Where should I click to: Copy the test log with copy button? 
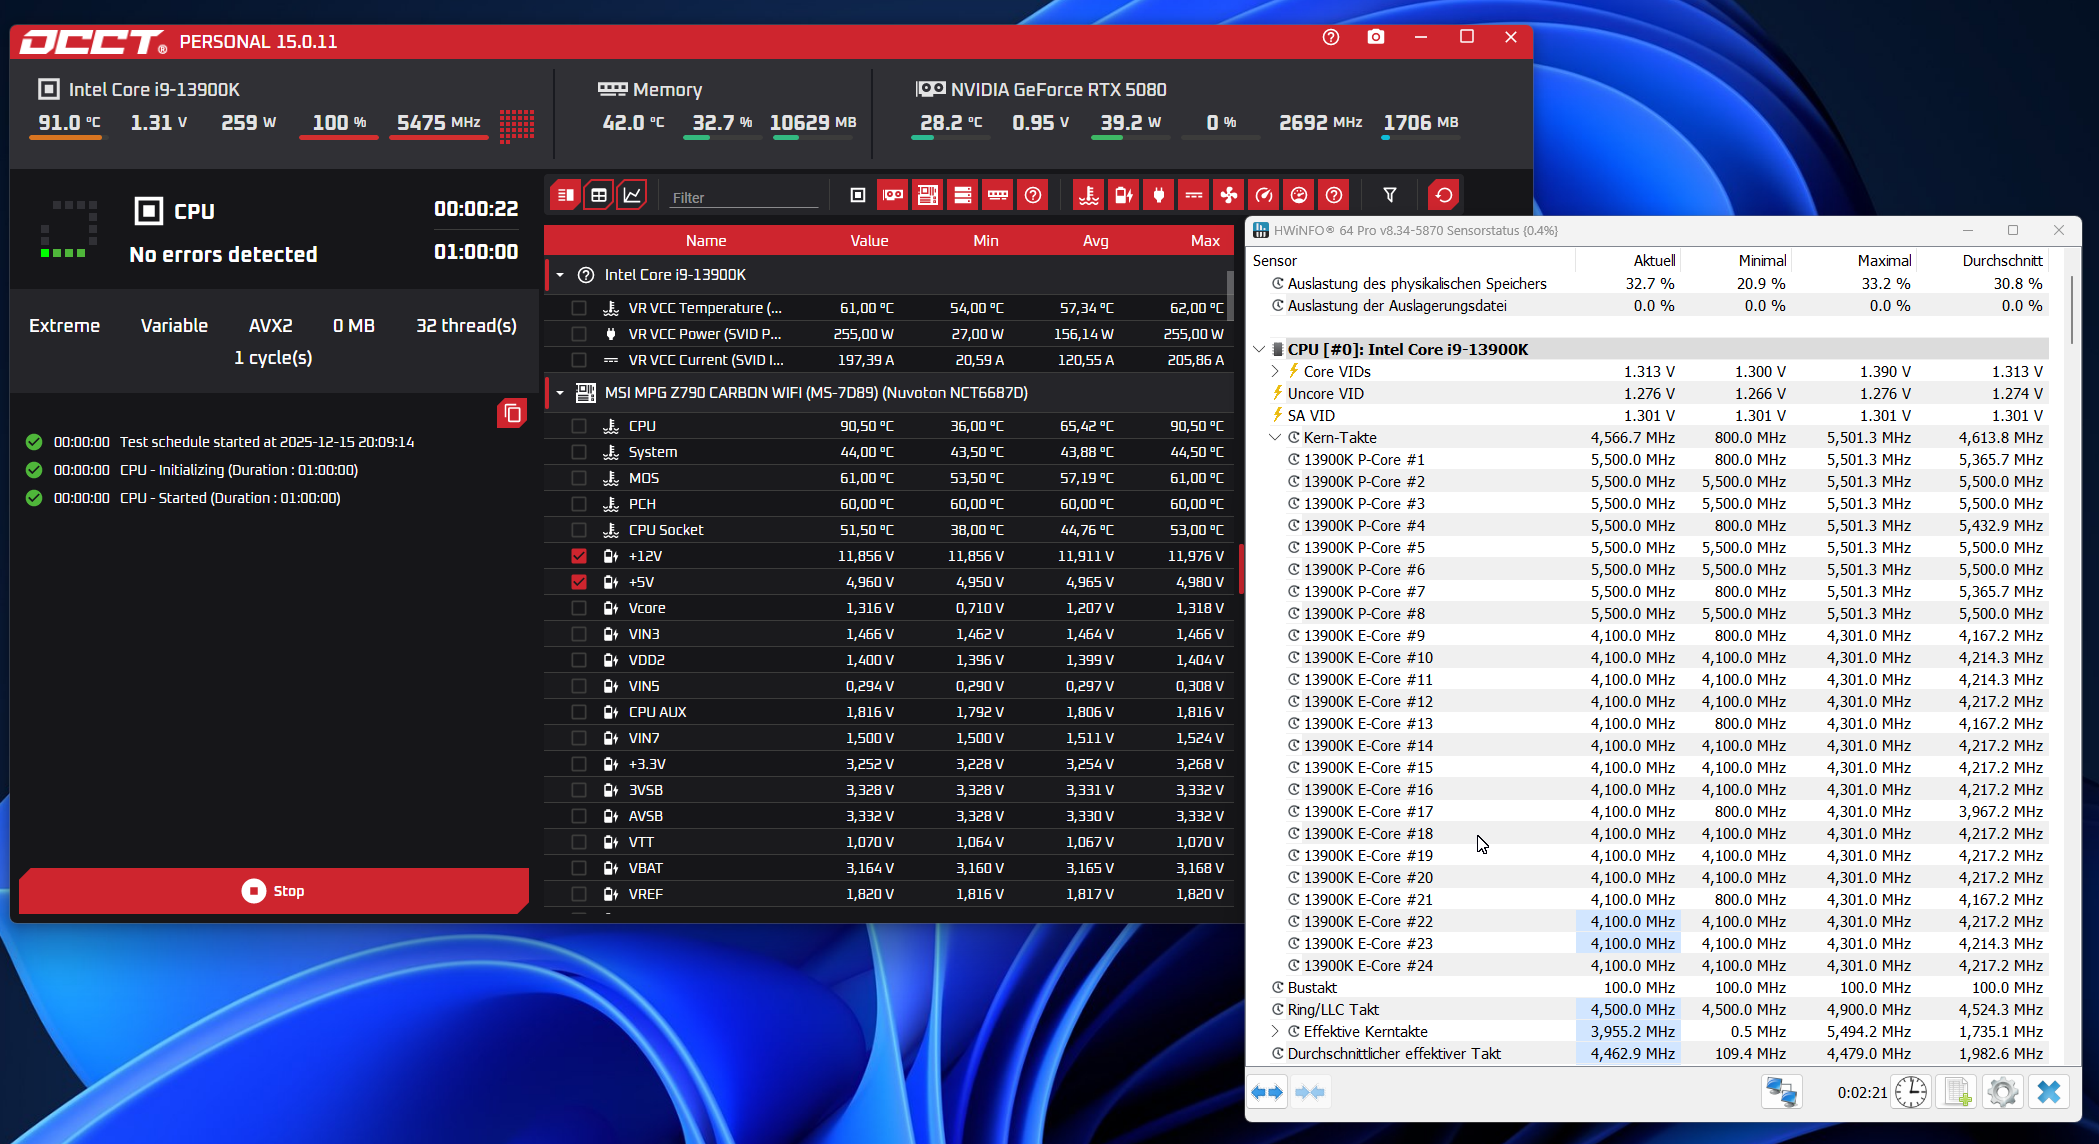[x=512, y=413]
